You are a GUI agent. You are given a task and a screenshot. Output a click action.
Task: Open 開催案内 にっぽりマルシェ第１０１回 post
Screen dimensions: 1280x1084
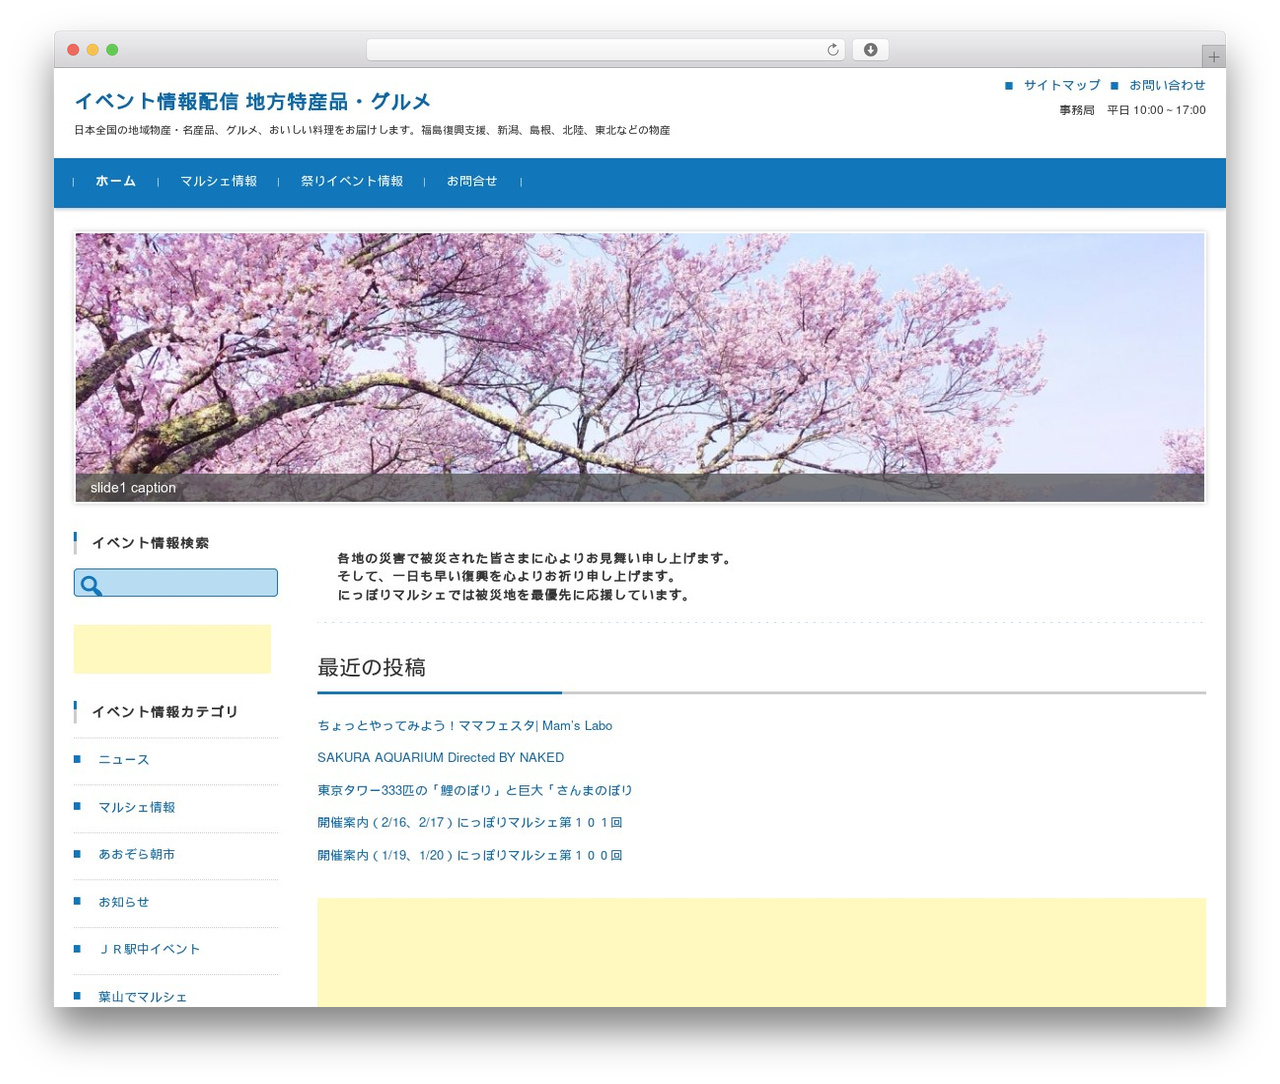coord(470,823)
